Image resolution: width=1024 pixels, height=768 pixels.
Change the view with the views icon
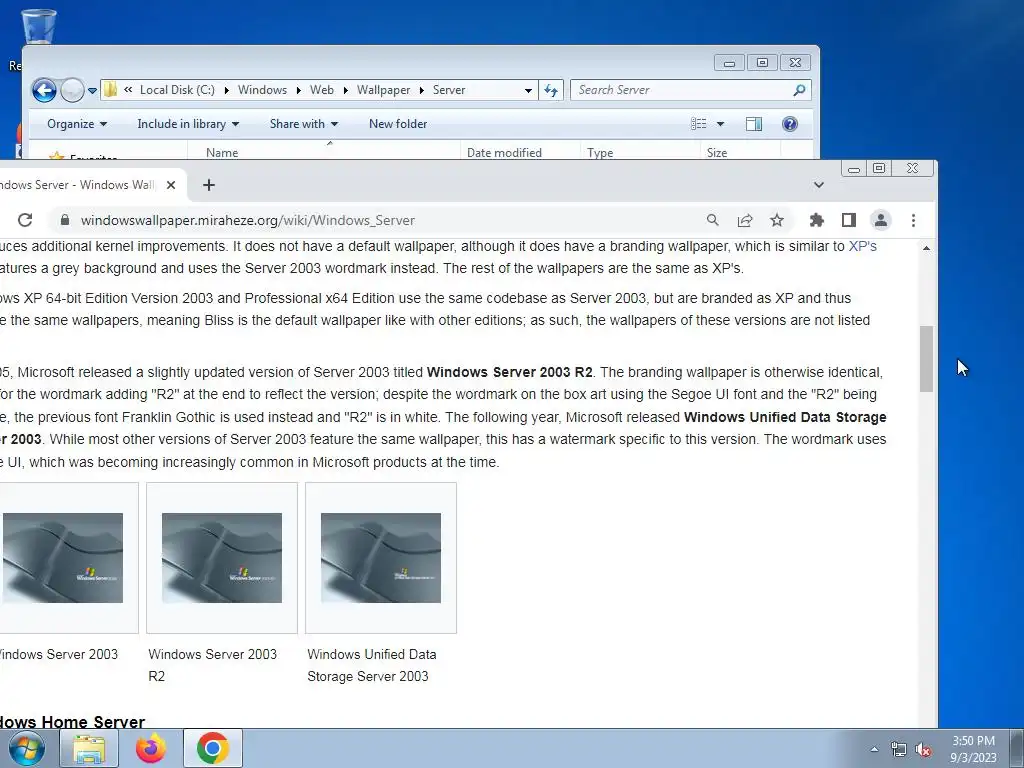click(x=698, y=124)
